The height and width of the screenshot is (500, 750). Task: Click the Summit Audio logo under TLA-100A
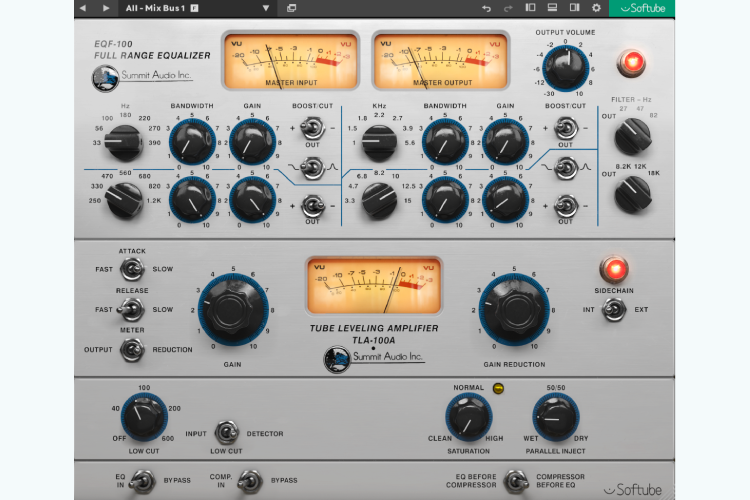pyautogui.click(x=374, y=358)
